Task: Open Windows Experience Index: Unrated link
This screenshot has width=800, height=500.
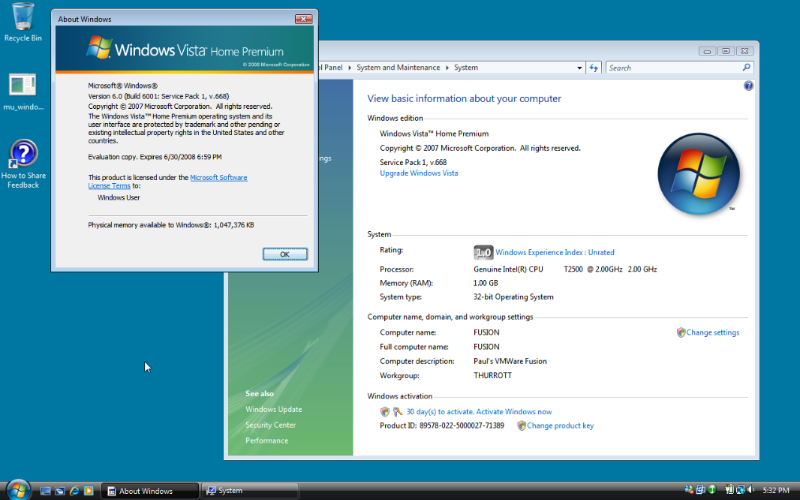Action: (x=555, y=252)
